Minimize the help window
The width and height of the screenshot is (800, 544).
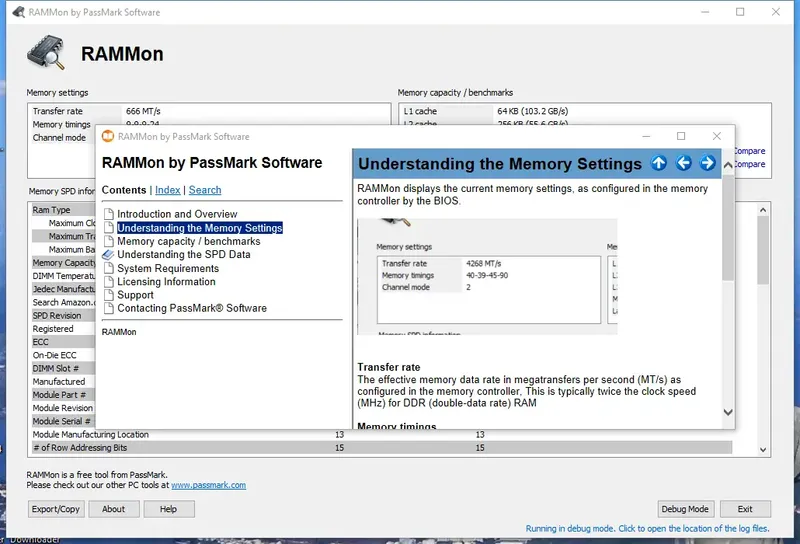[x=646, y=136]
